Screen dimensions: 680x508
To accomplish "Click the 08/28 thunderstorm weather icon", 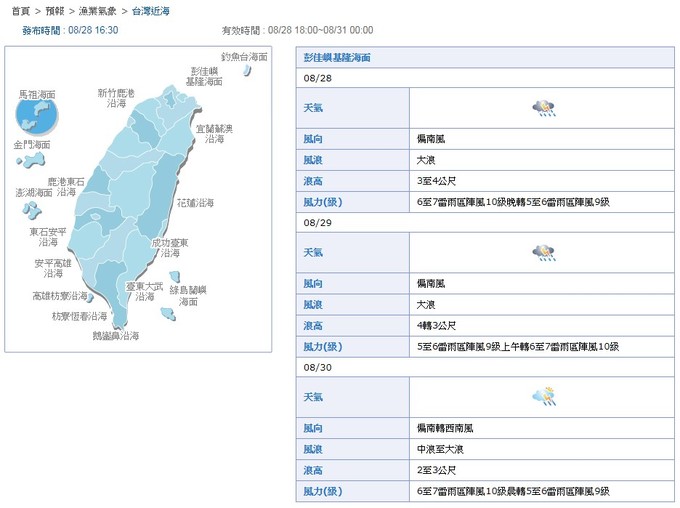I will (543, 107).
